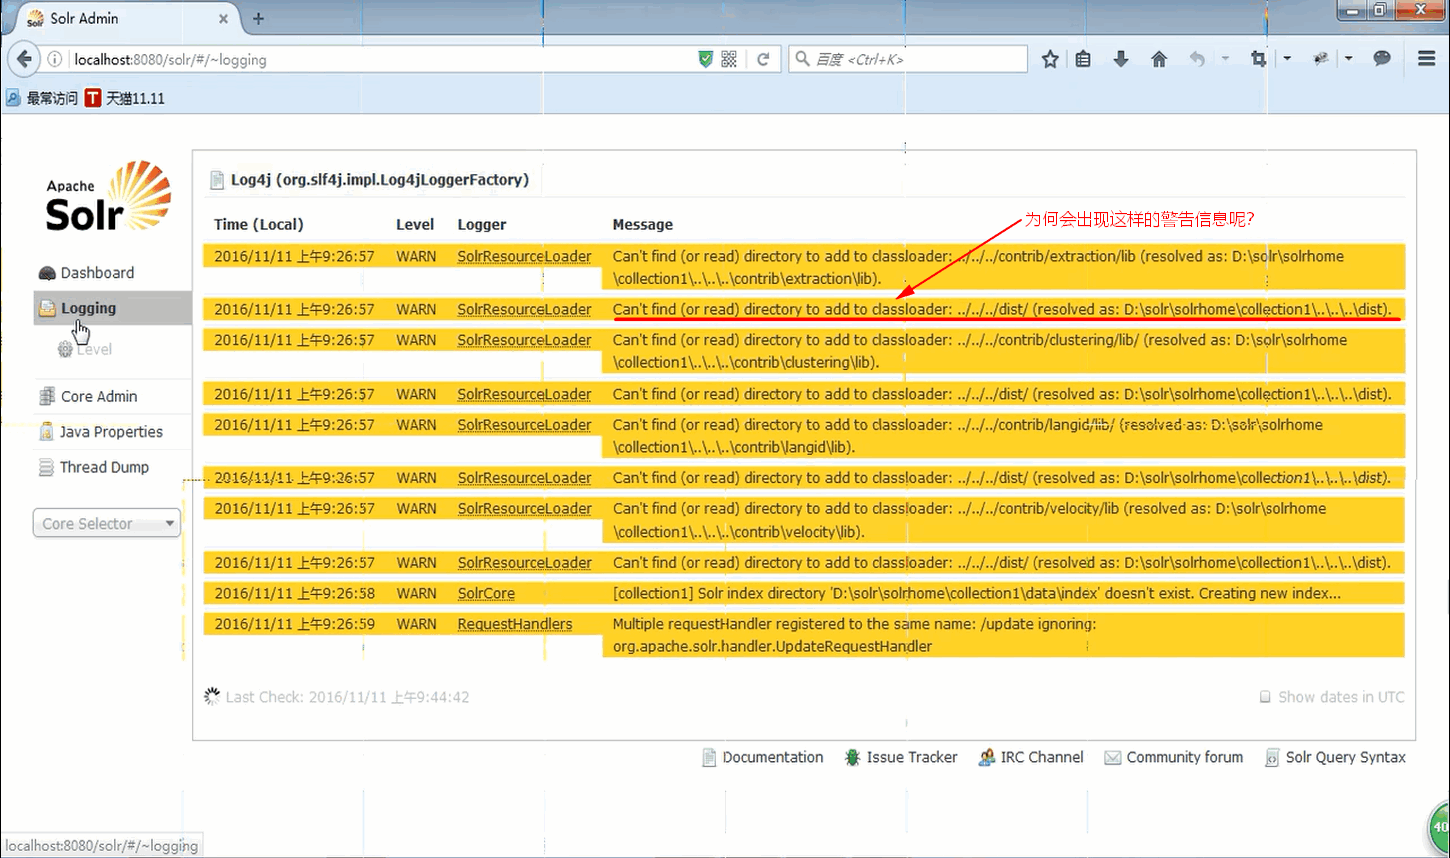Image resolution: width=1450 pixels, height=858 pixels.
Task: Click the Firefox home button
Action: (1158, 58)
